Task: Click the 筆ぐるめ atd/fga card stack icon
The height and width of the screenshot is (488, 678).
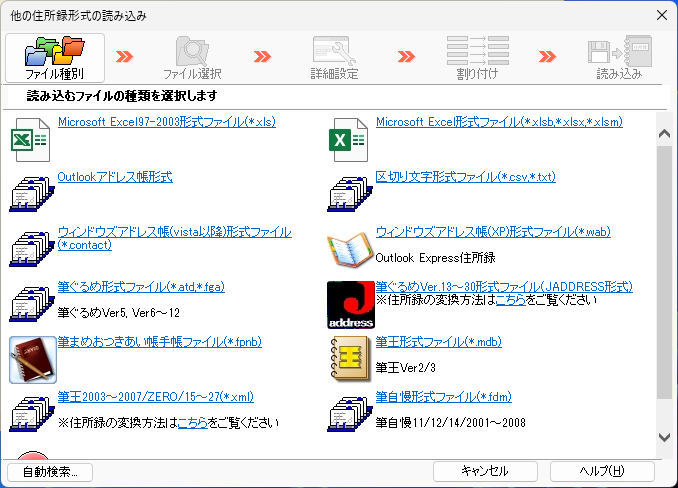Action: [32, 304]
